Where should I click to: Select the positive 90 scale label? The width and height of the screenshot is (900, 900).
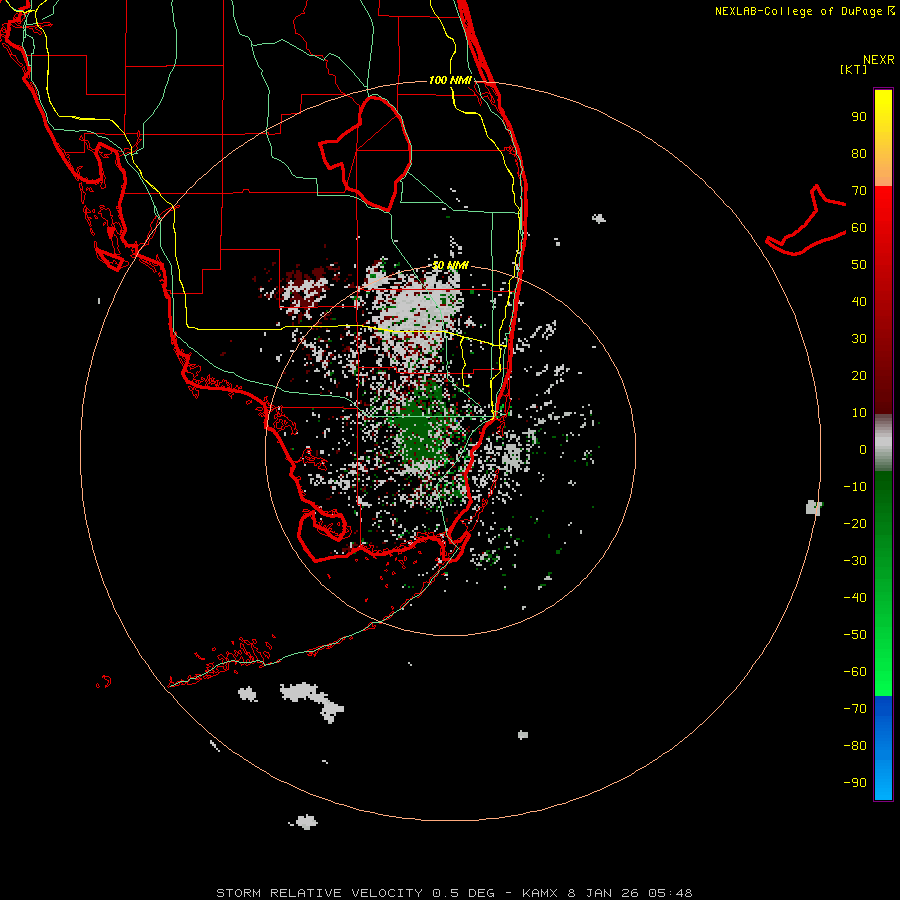coord(859,117)
